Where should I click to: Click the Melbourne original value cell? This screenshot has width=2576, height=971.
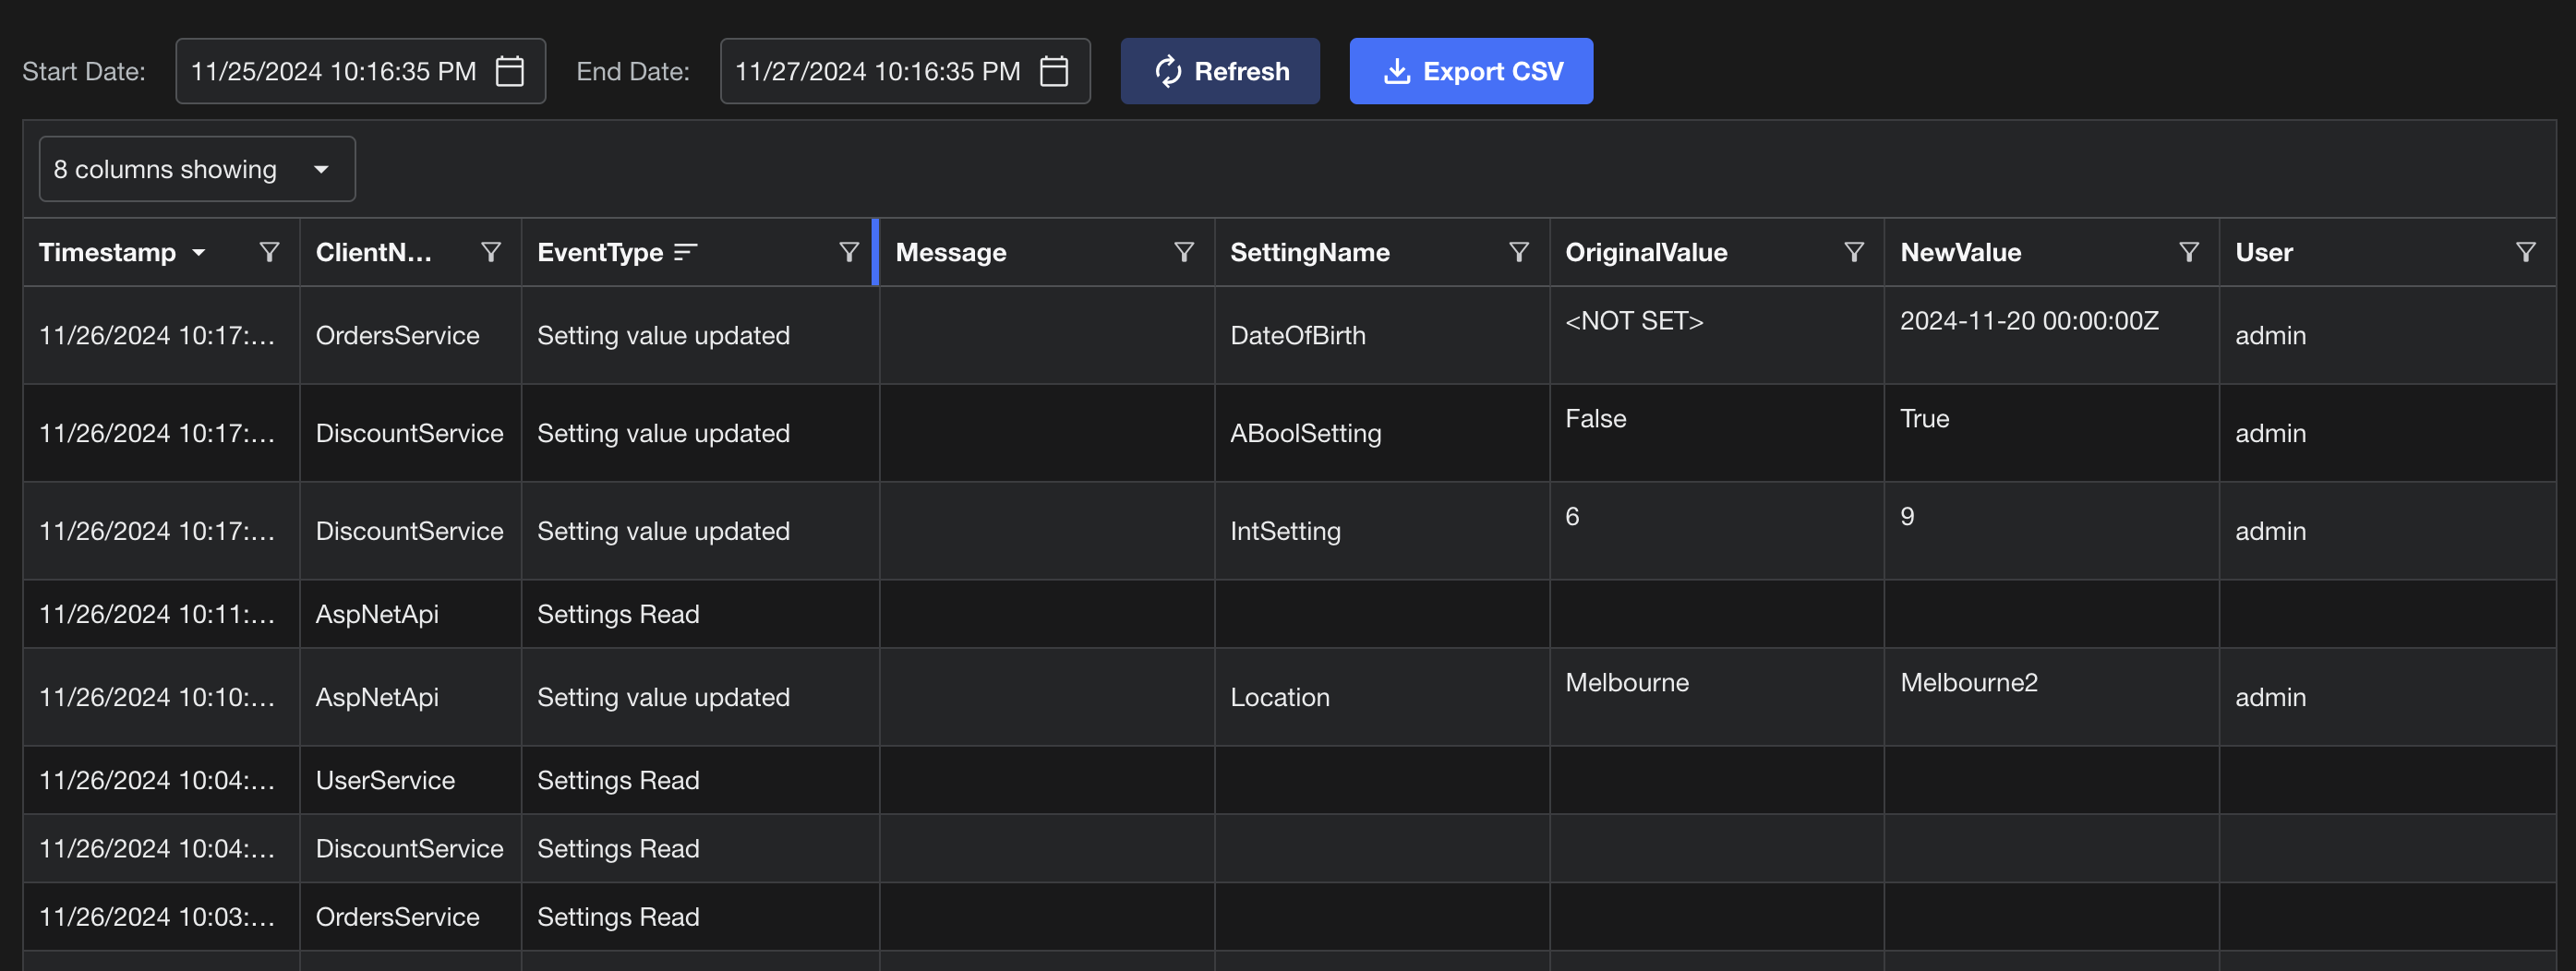pos(1717,697)
